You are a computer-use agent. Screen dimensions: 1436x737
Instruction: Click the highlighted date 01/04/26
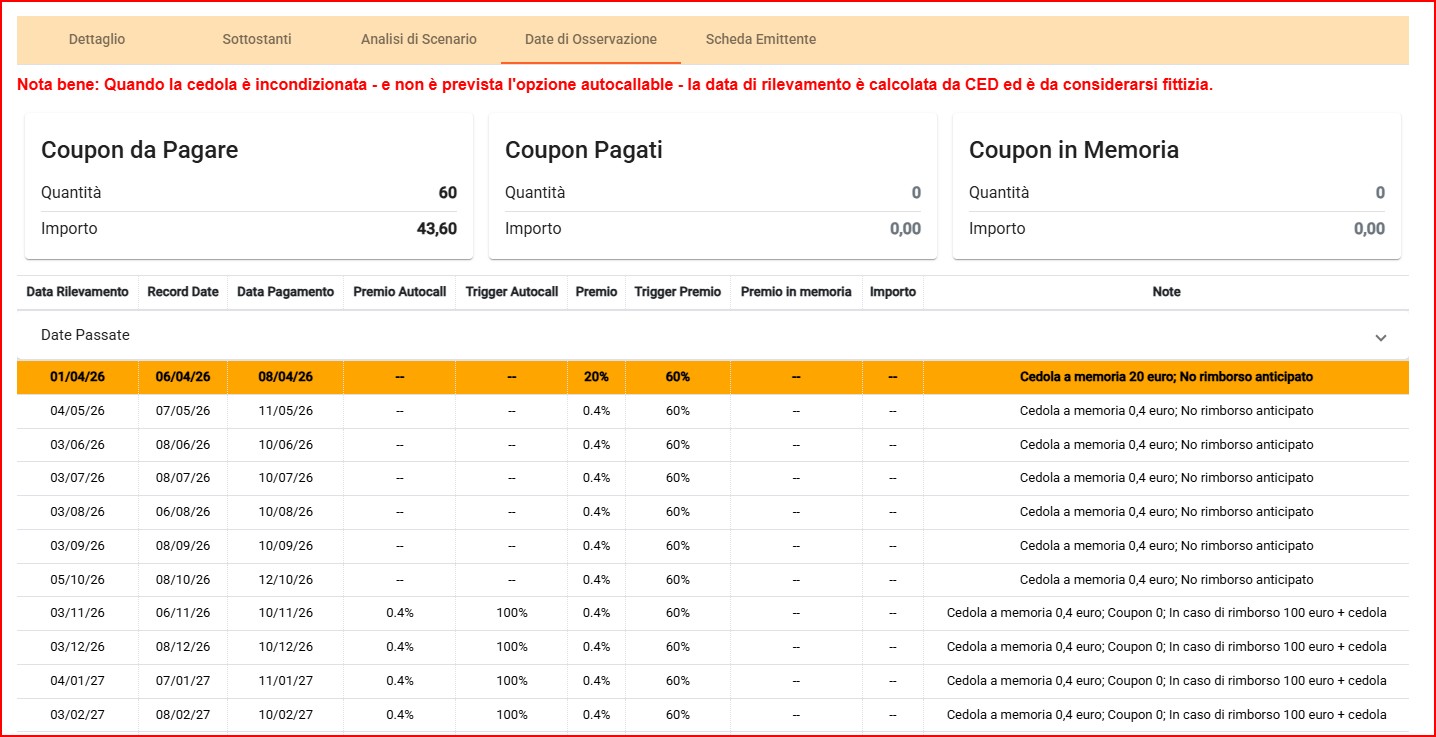78,377
